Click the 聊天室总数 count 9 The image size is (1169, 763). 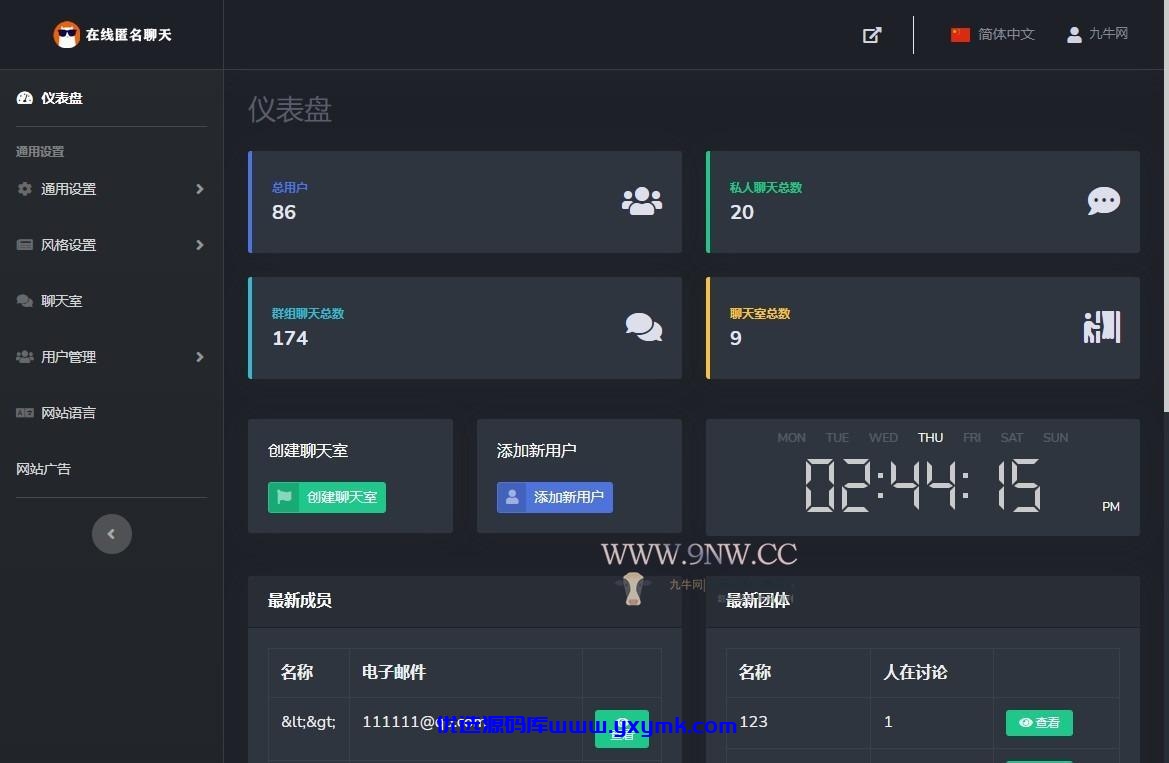[736, 338]
